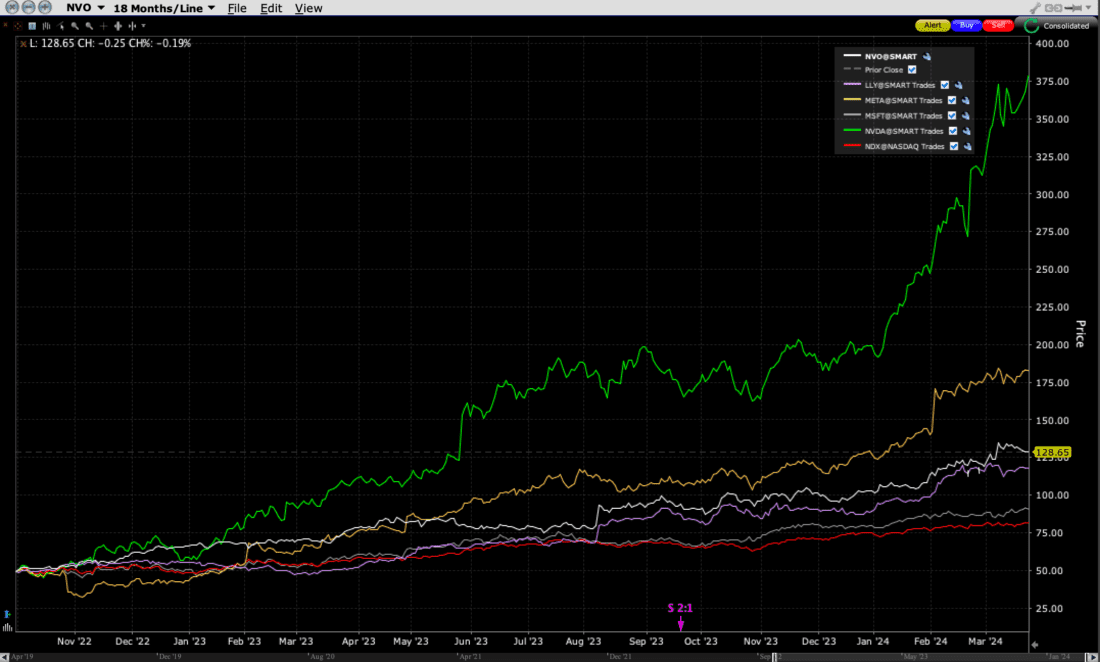Toggle the Prior Close checkbox
1100x662 pixels.
pos(912,70)
